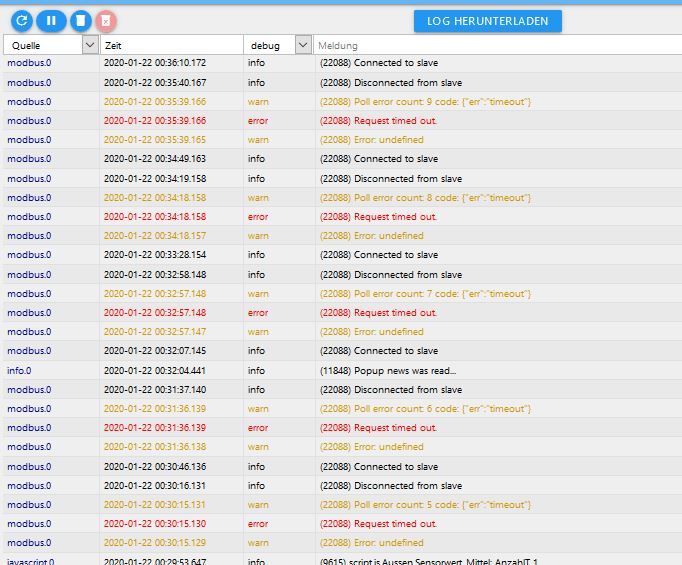Select message Poll error count: 8
The image size is (682, 565).
click(x=425, y=198)
